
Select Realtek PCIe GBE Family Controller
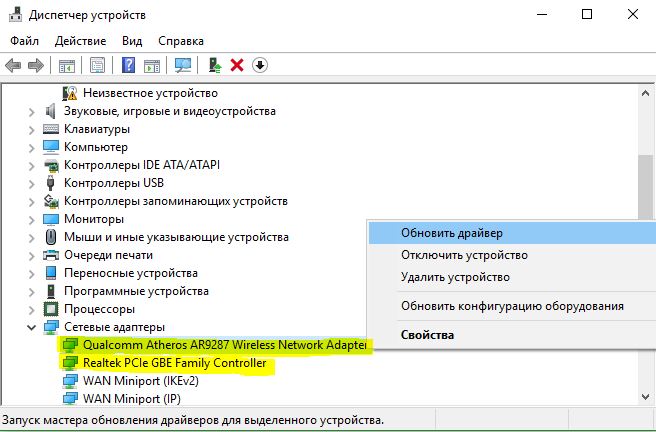(174, 363)
